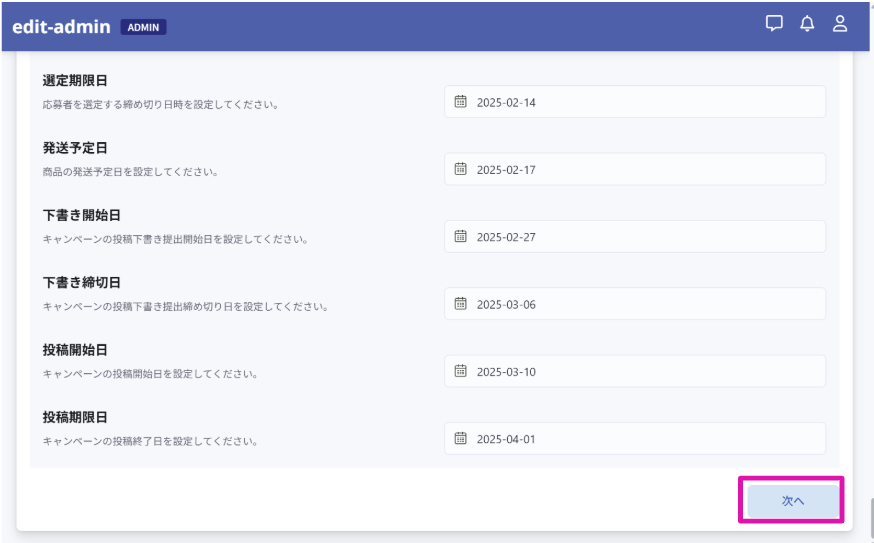
Task: Click calendar icon for 発送予定日
Action: pos(461,169)
